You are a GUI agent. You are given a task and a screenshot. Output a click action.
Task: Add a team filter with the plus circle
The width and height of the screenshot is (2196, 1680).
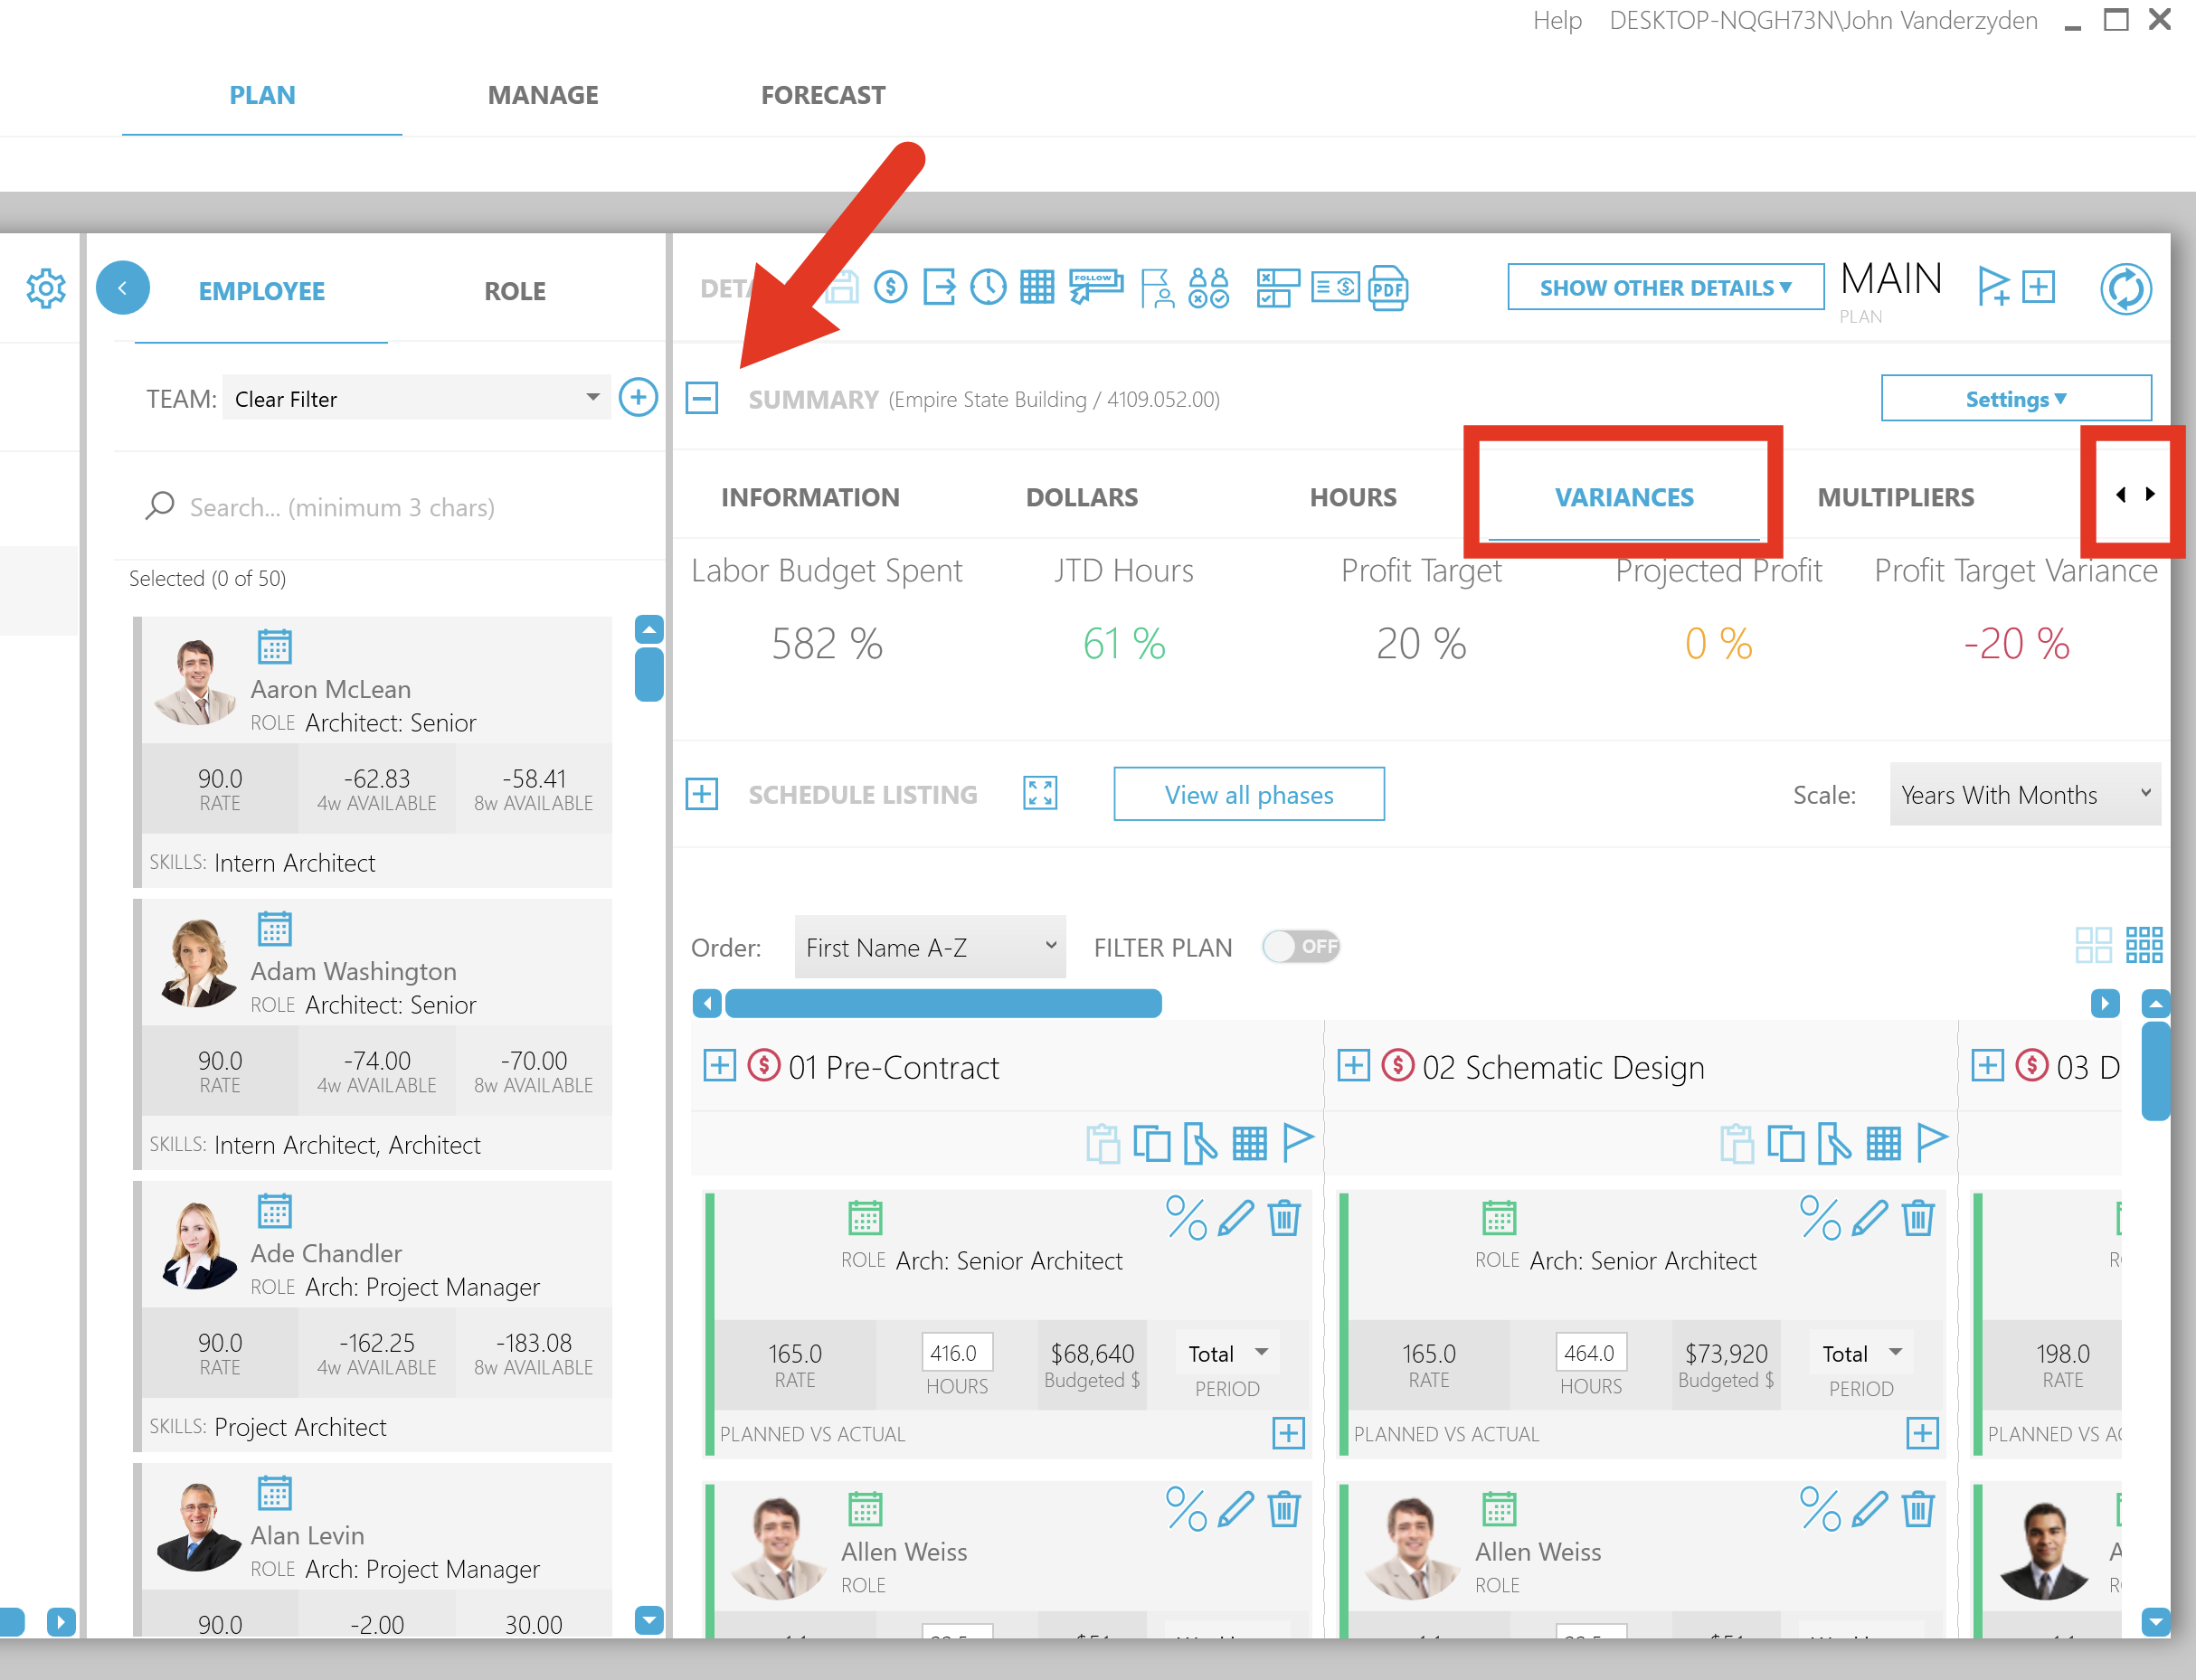(x=638, y=398)
